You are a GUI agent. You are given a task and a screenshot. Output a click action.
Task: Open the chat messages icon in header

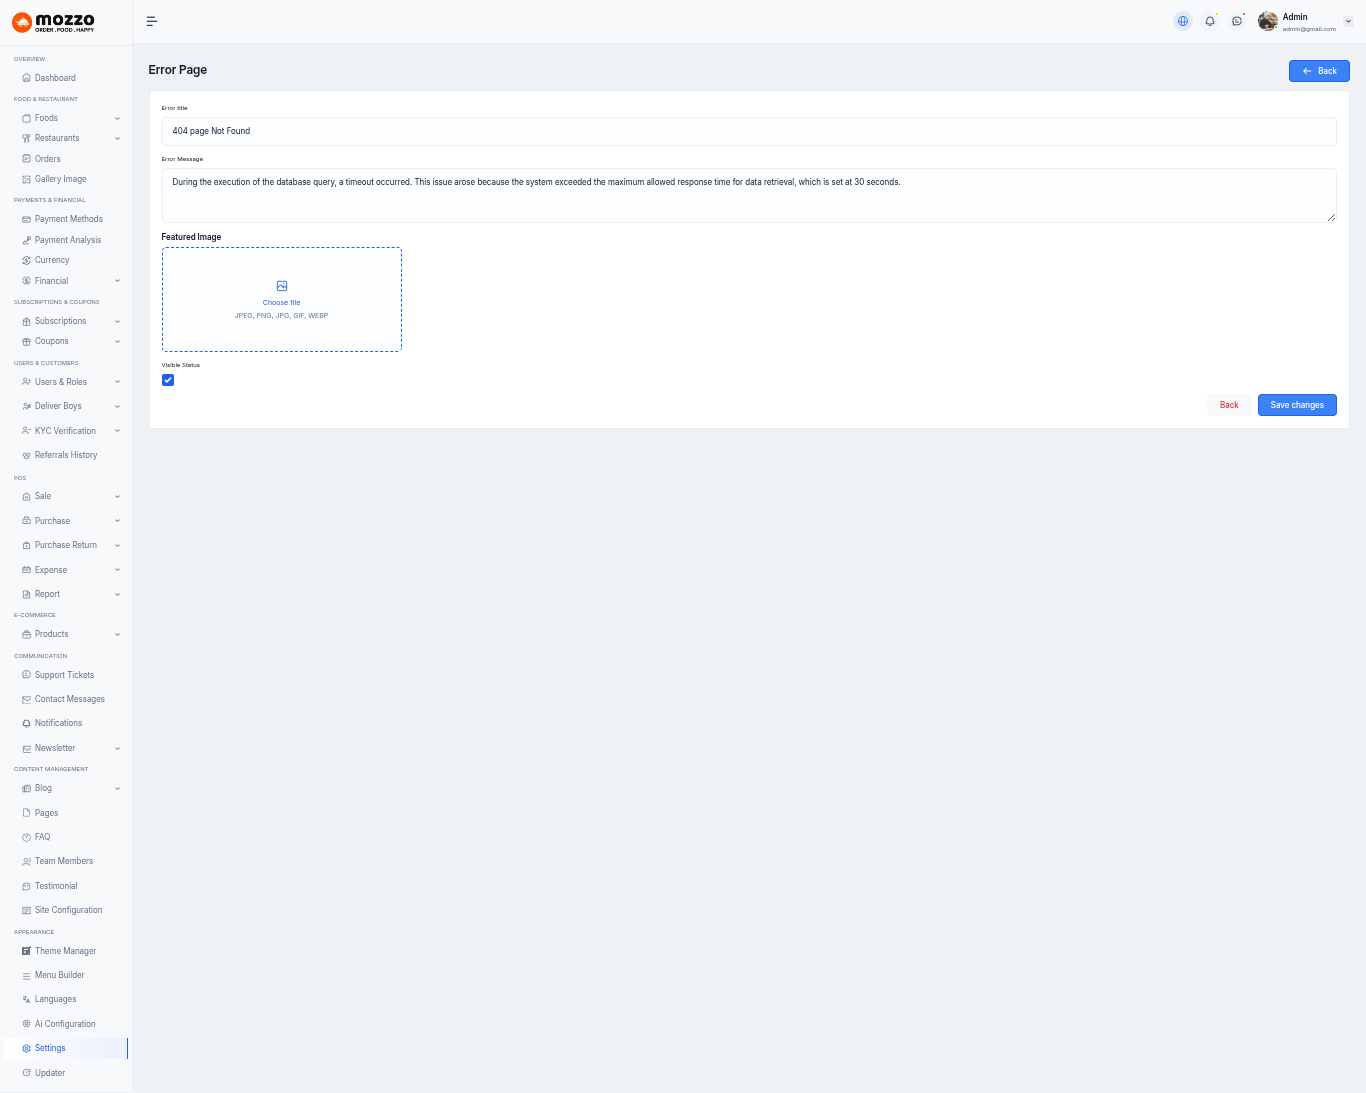1237,21
